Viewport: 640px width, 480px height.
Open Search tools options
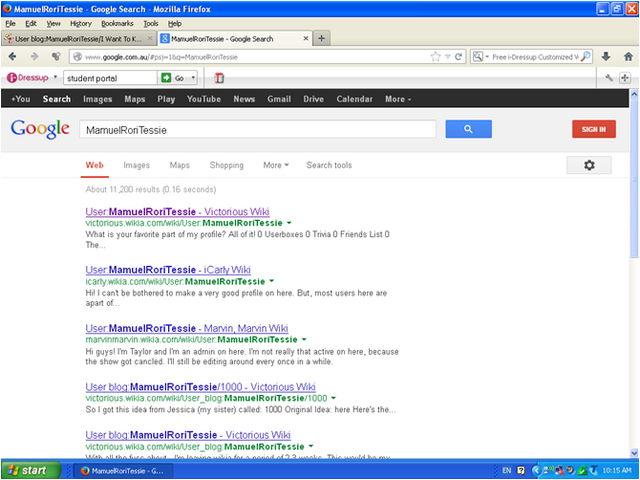(x=329, y=165)
